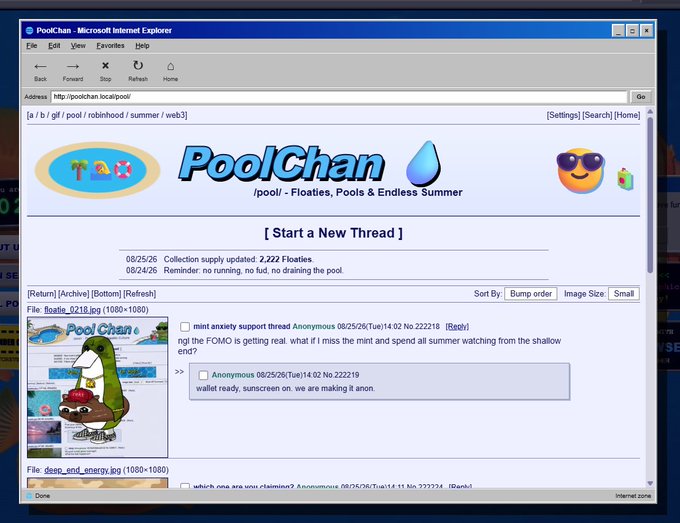Click the PoolChan banner logo text
This screenshot has height=523, width=680.
click(281, 163)
